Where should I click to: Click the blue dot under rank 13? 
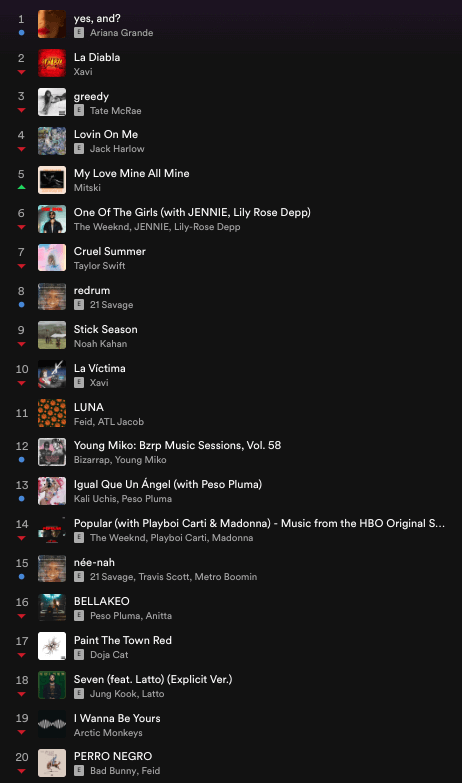(21, 498)
